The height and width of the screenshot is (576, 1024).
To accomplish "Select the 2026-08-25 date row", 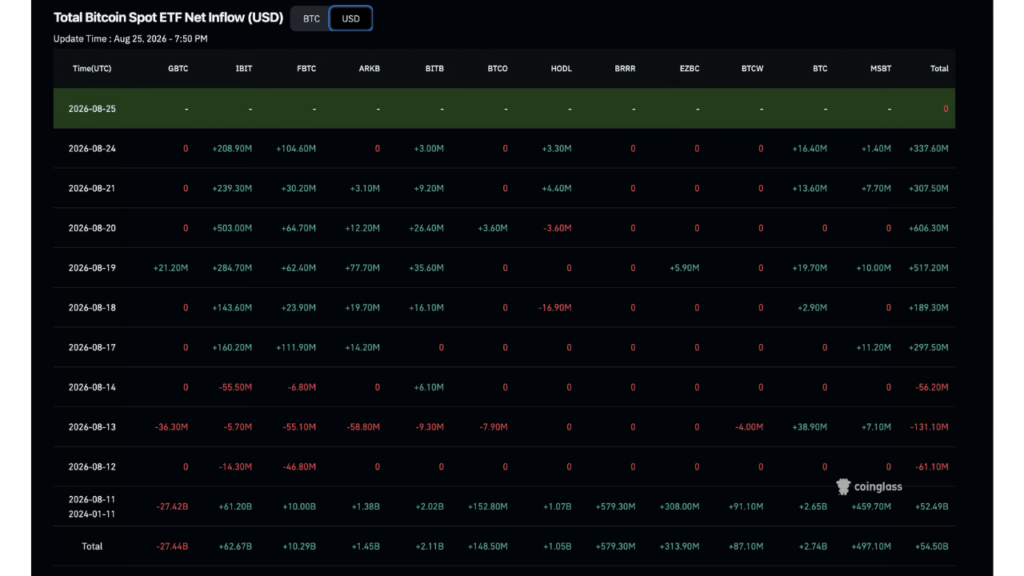I will [504, 108].
